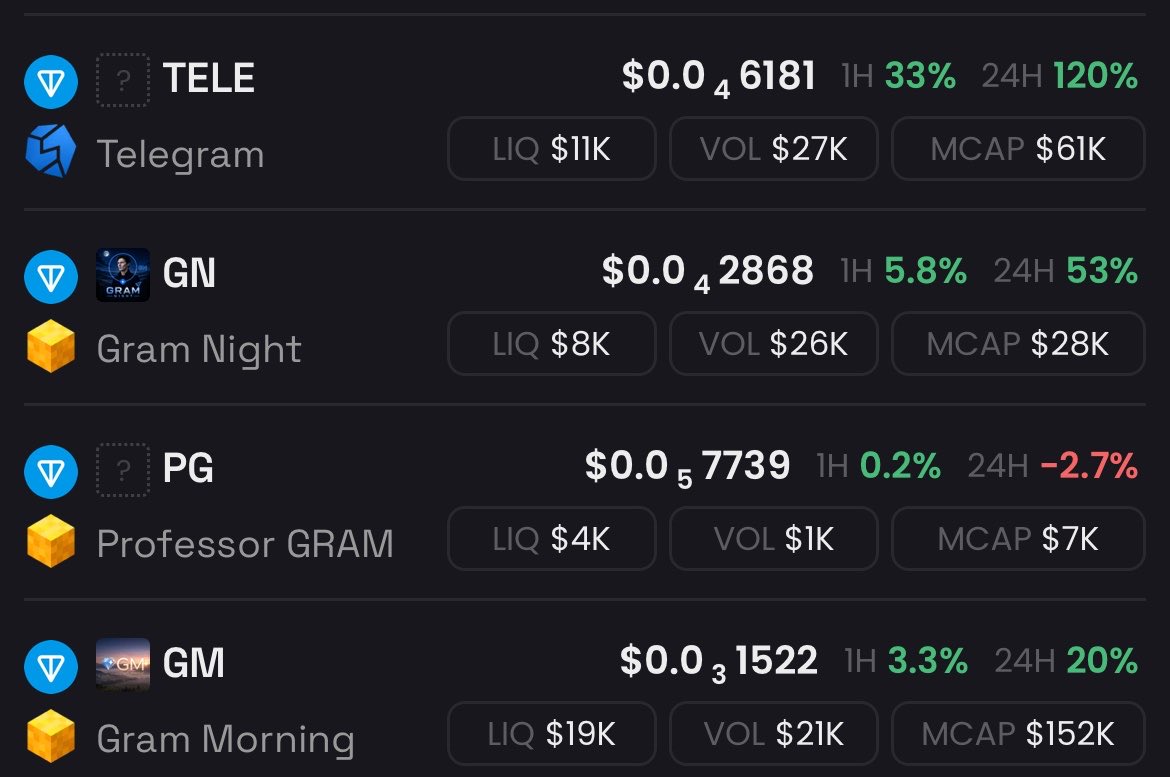Click GN's VOL $26K pill
Image resolution: width=1170 pixels, height=777 pixels.
tap(773, 343)
